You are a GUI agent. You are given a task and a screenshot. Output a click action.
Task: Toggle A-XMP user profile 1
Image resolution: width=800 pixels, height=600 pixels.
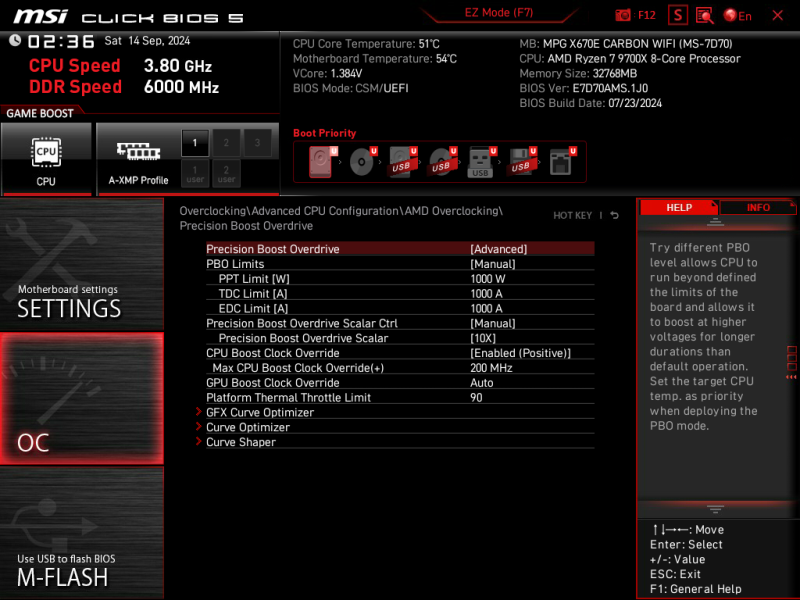pos(195,173)
